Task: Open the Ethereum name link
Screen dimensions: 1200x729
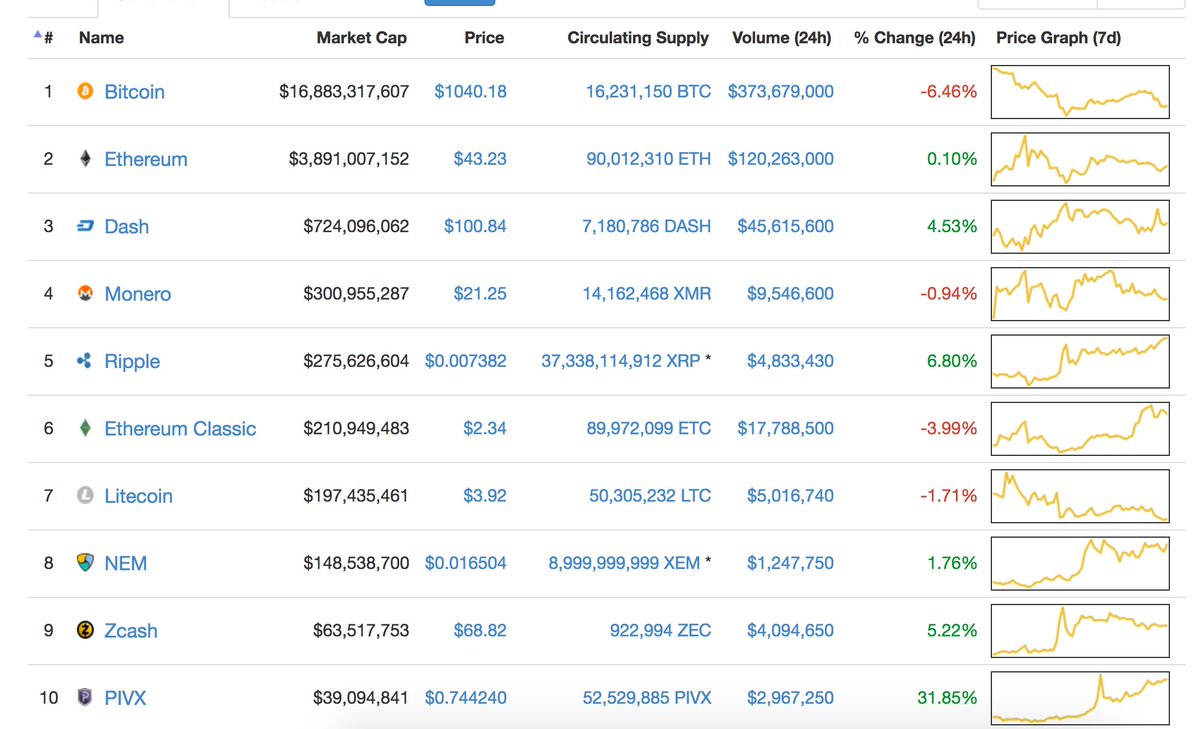Action: [145, 159]
